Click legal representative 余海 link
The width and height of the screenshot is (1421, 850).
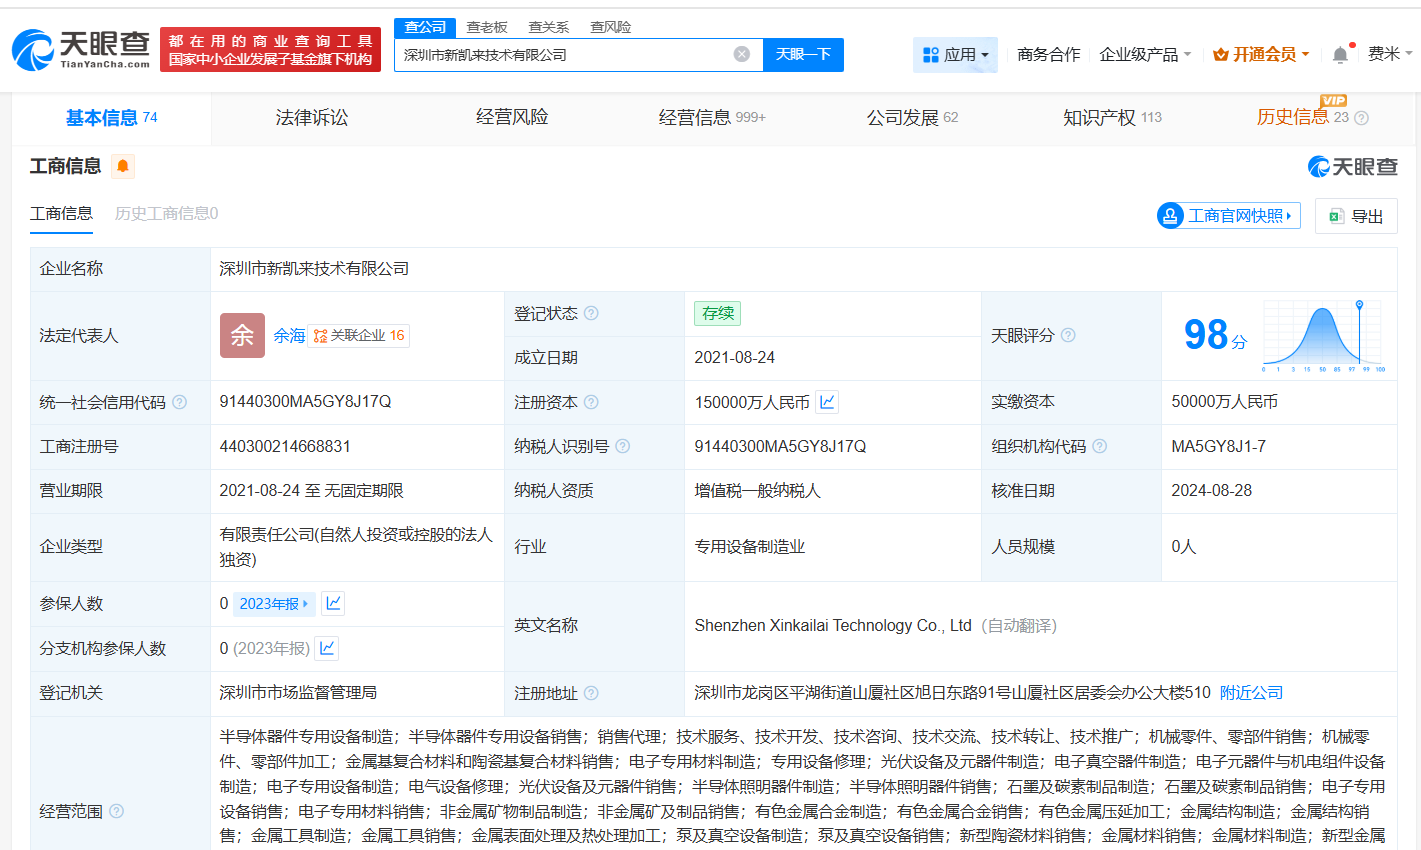pos(289,336)
